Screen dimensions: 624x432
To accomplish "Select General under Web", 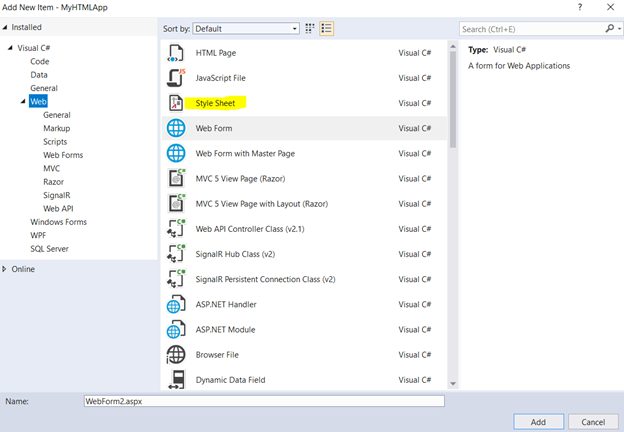I will pos(57,115).
